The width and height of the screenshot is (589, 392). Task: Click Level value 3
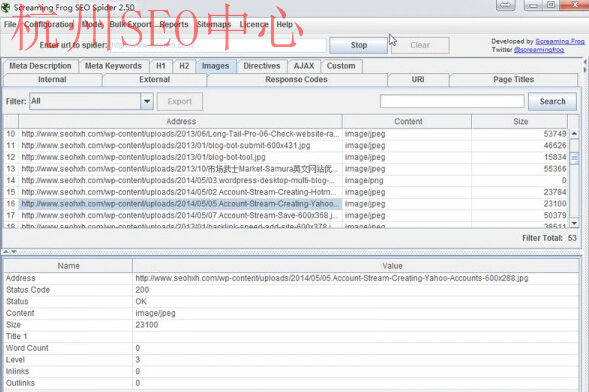(137, 360)
